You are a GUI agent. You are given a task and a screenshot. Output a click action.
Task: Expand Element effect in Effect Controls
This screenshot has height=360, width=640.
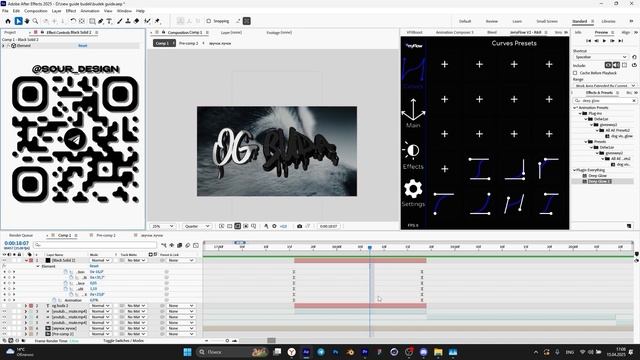(4, 46)
